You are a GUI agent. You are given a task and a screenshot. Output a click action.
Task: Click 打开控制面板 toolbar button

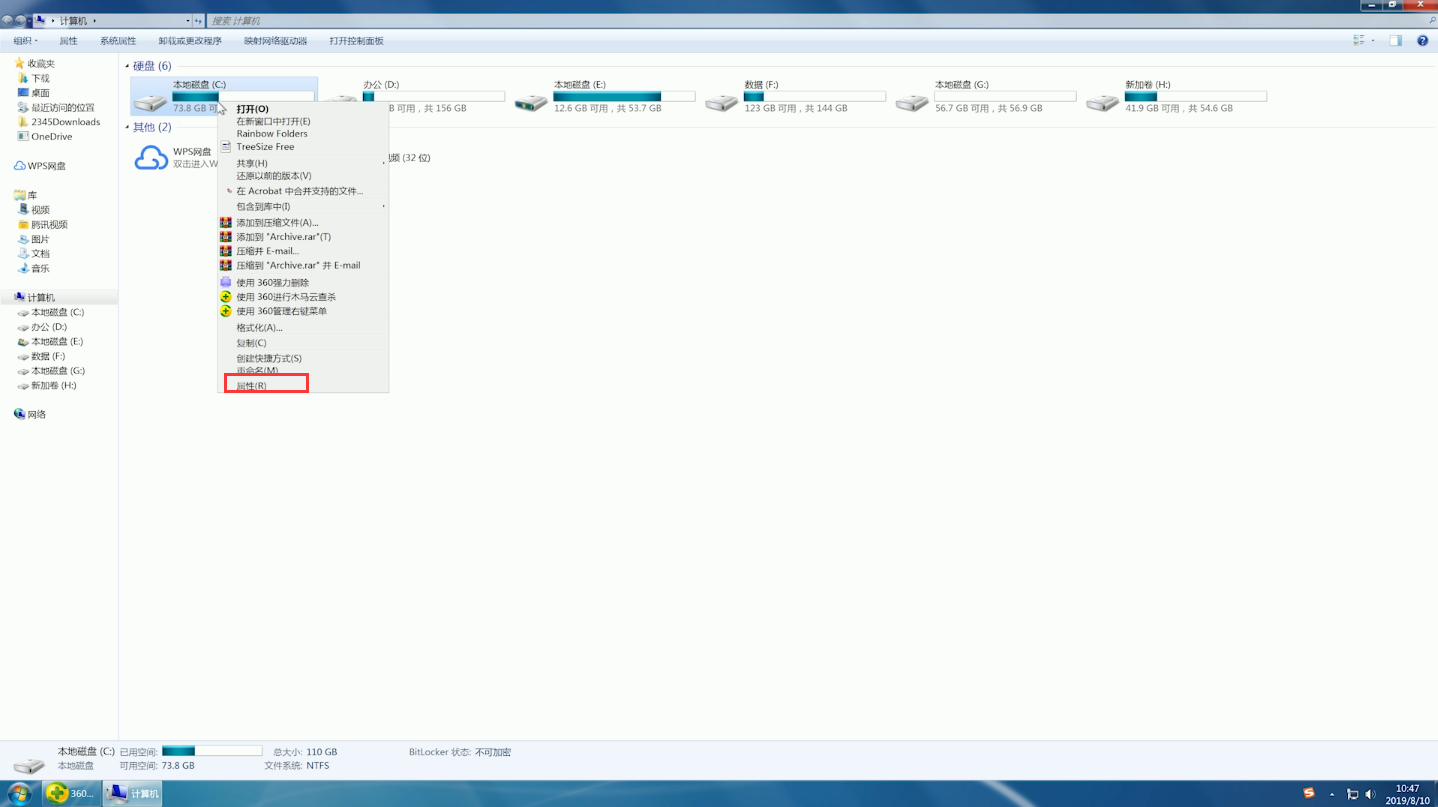tap(356, 41)
